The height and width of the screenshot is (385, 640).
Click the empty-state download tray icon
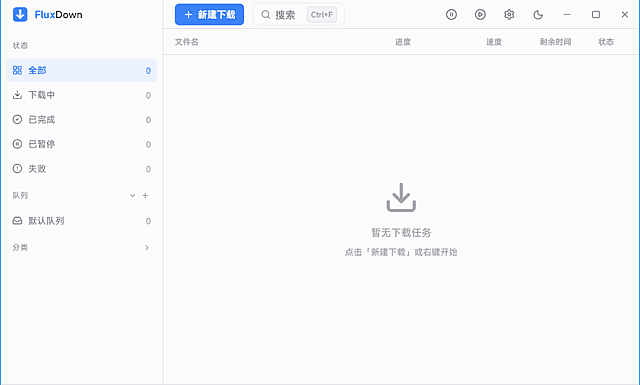click(401, 198)
